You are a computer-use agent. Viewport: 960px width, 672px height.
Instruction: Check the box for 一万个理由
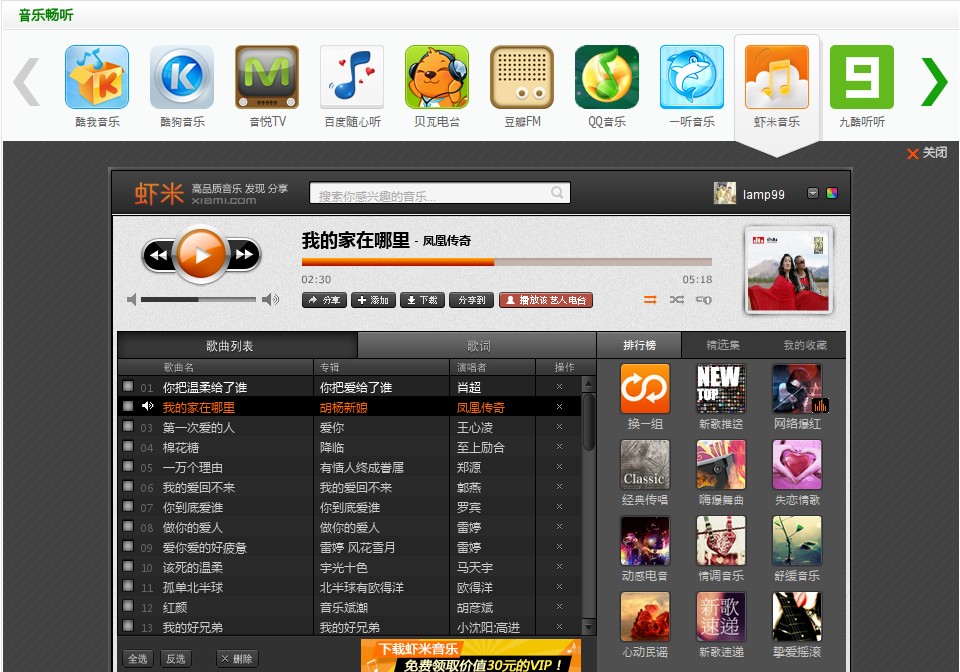128,466
